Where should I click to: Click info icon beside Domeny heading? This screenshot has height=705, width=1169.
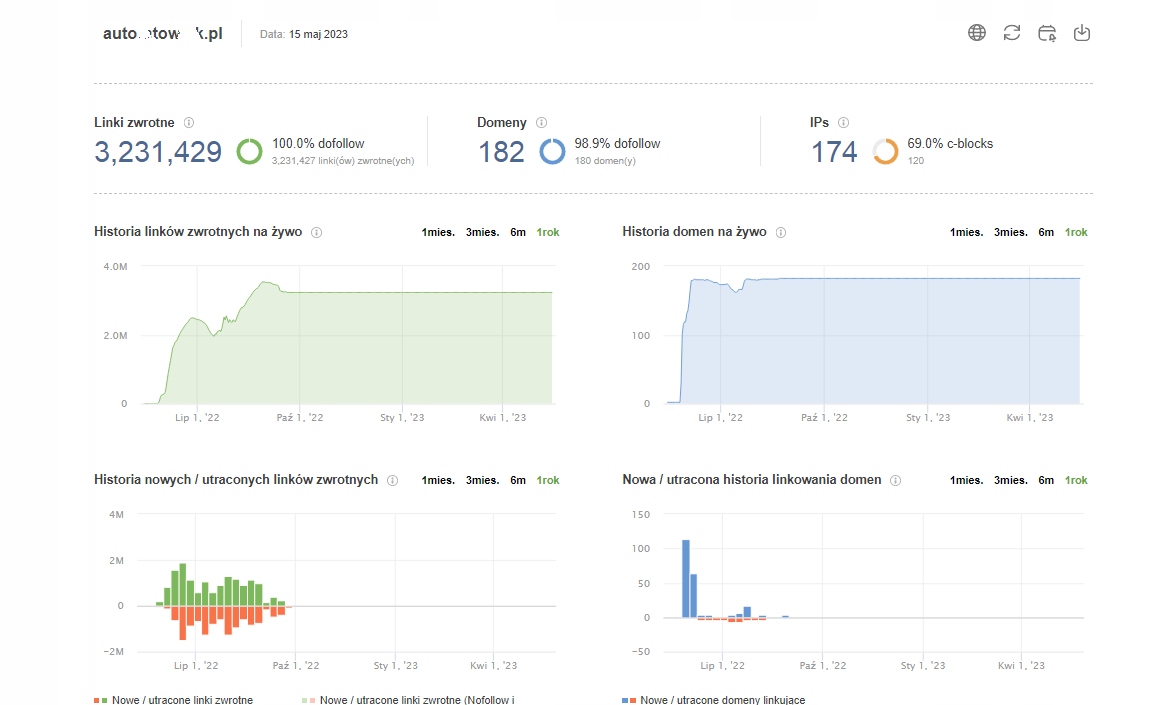click(x=541, y=123)
